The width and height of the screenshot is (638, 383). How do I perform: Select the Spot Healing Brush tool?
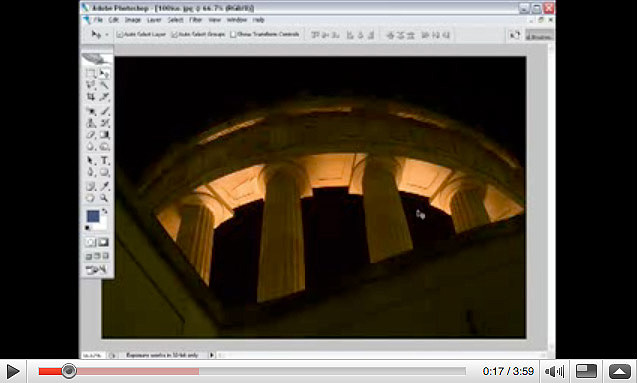click(90, 111)
